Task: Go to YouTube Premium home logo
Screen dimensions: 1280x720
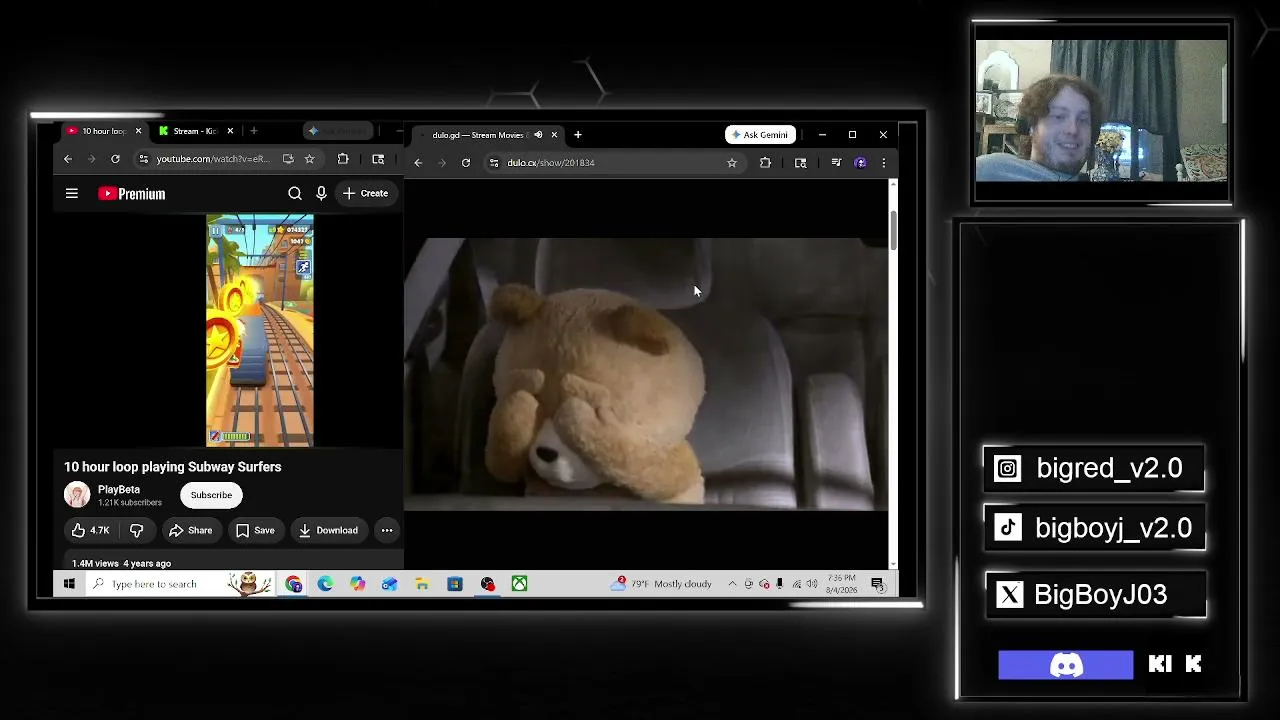Action: point(132,194)
